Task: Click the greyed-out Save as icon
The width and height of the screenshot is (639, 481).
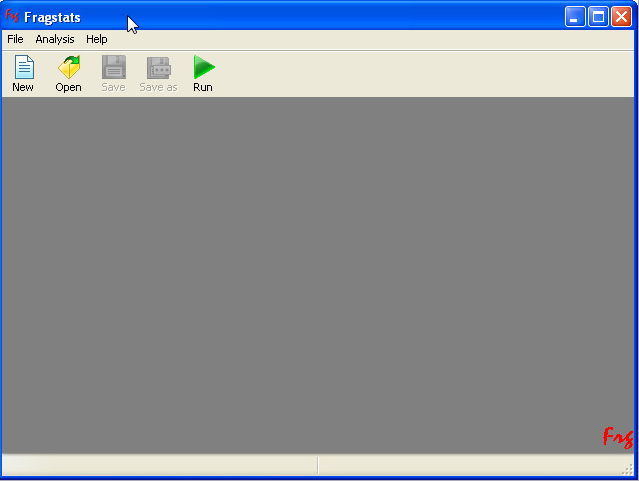Action: point(159,68)
